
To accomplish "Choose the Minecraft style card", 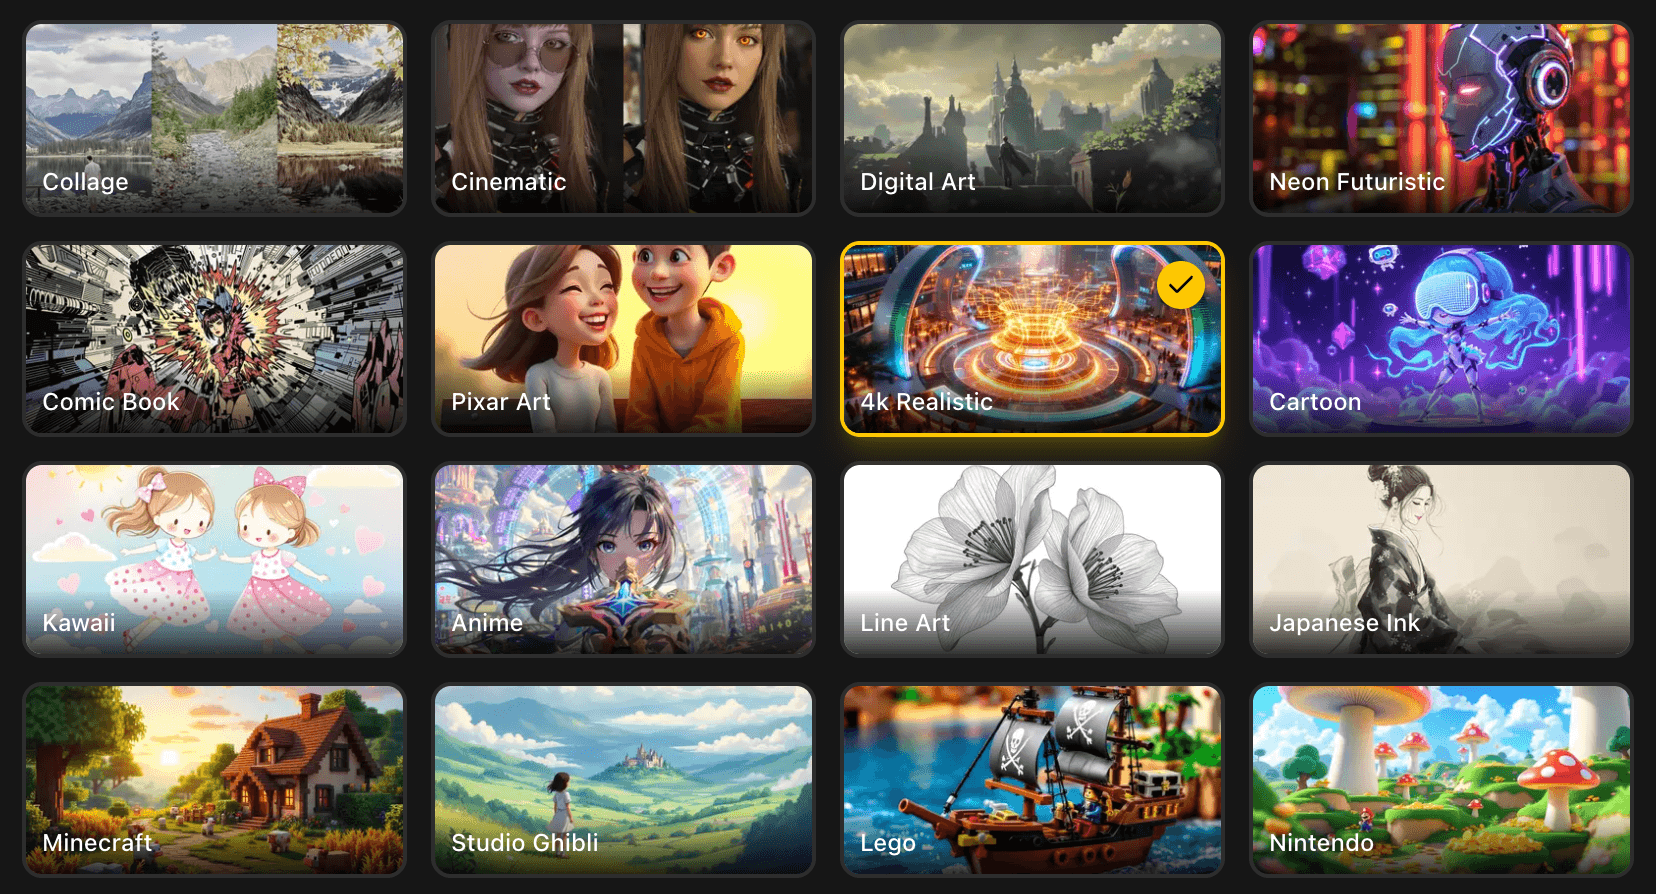I will tap(214, 780).
